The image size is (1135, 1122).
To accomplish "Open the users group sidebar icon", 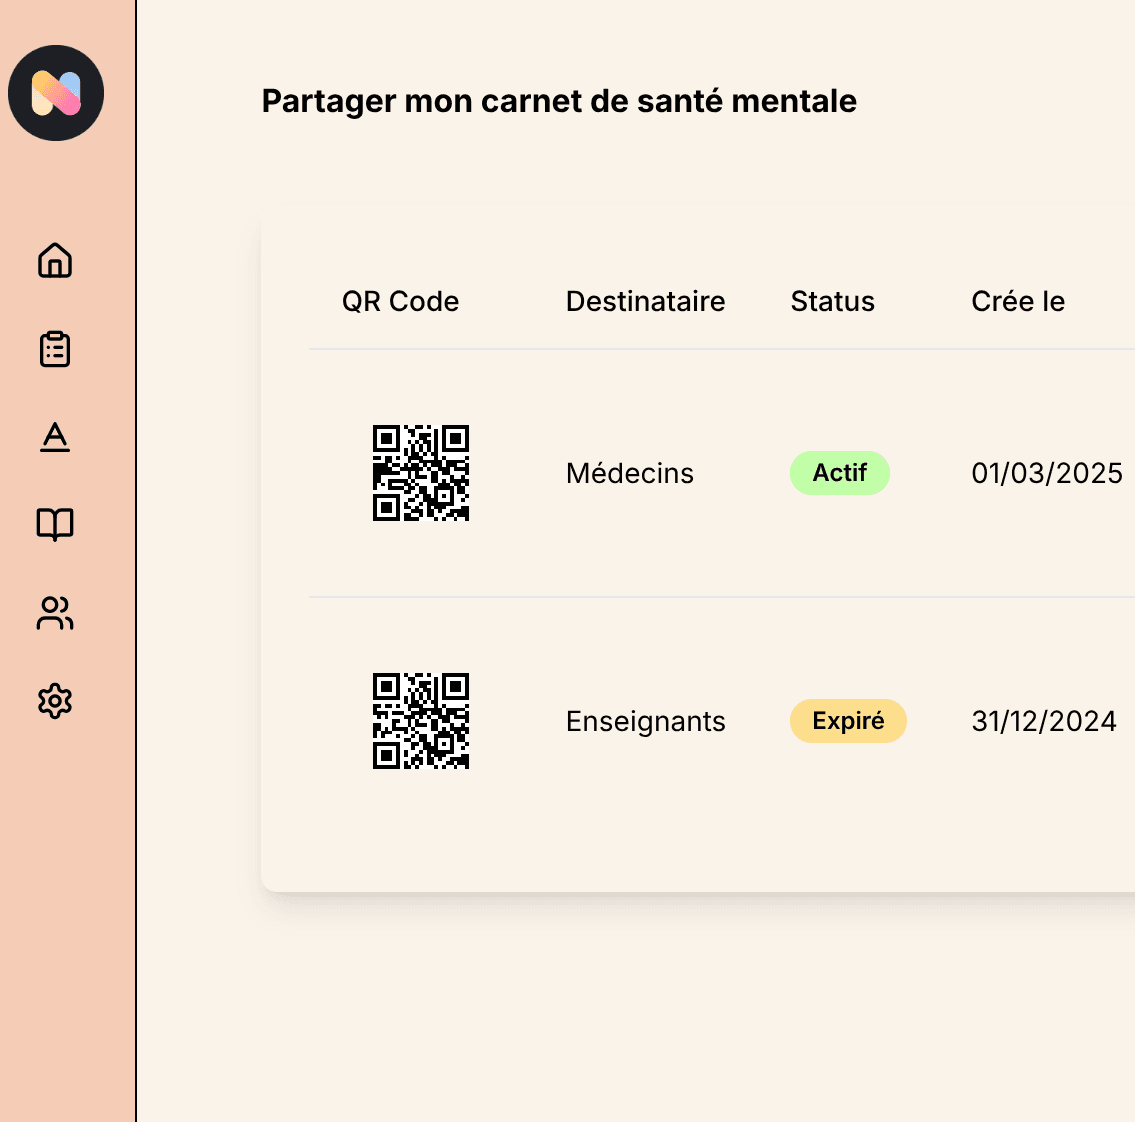I will 55,613.
